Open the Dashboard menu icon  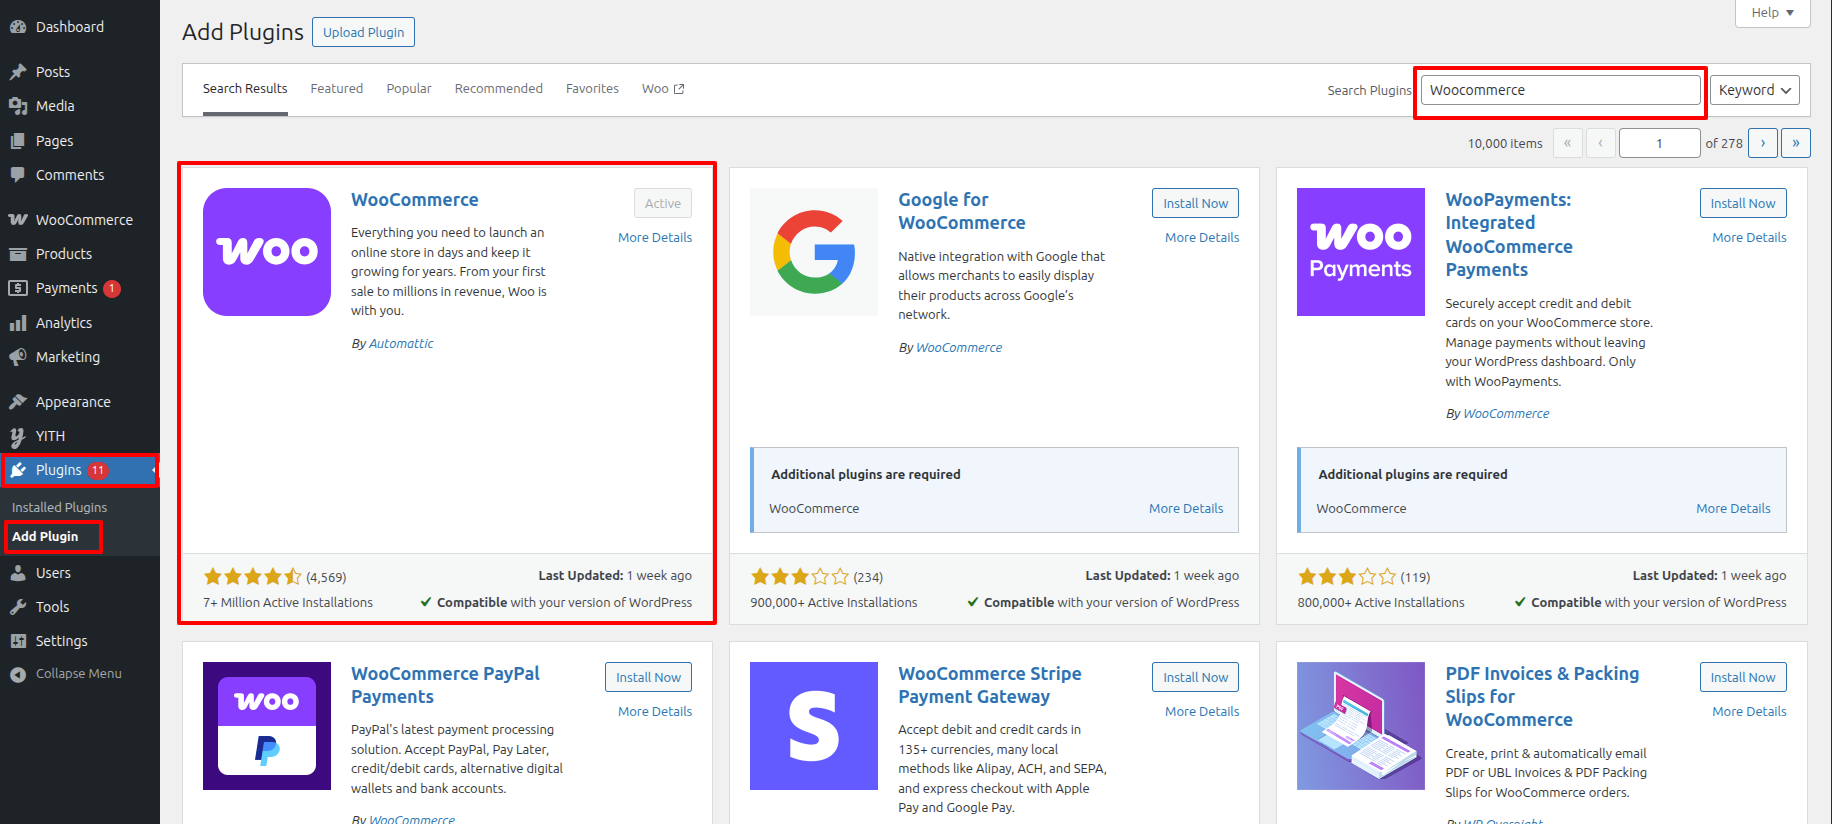18,27
